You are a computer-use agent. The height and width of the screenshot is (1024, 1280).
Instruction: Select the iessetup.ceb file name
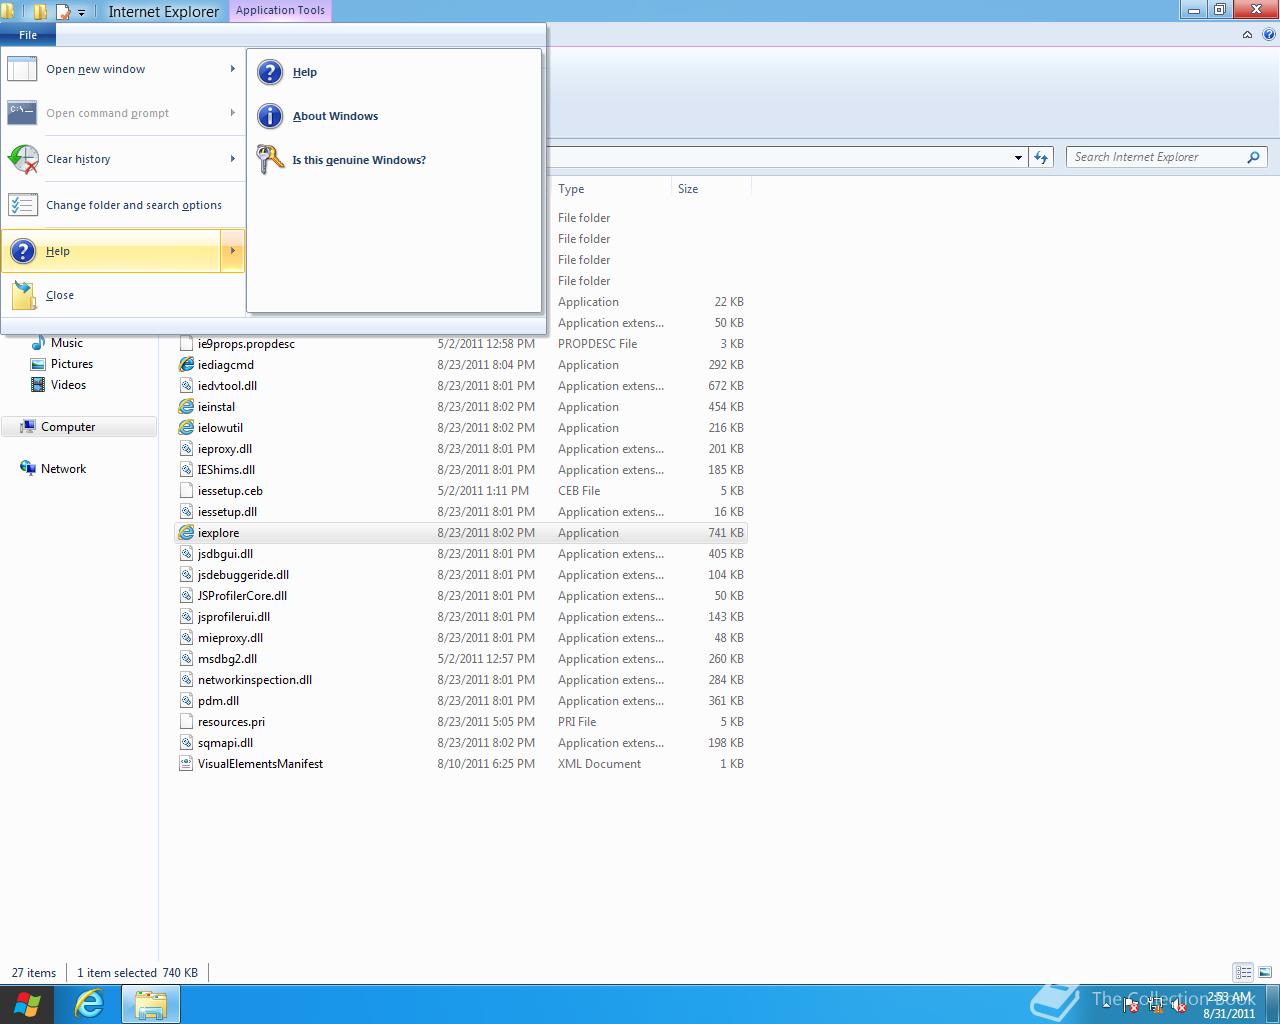pyautogui.click(x=230, y=491)
